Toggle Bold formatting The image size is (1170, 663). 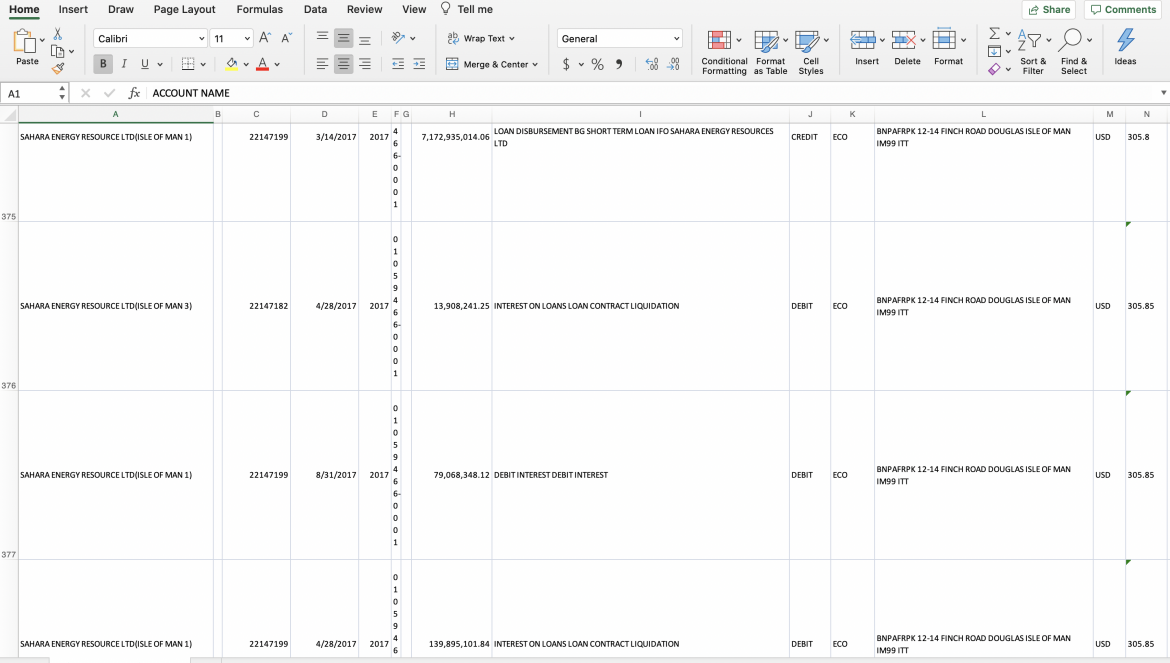(x=103, y=64)
